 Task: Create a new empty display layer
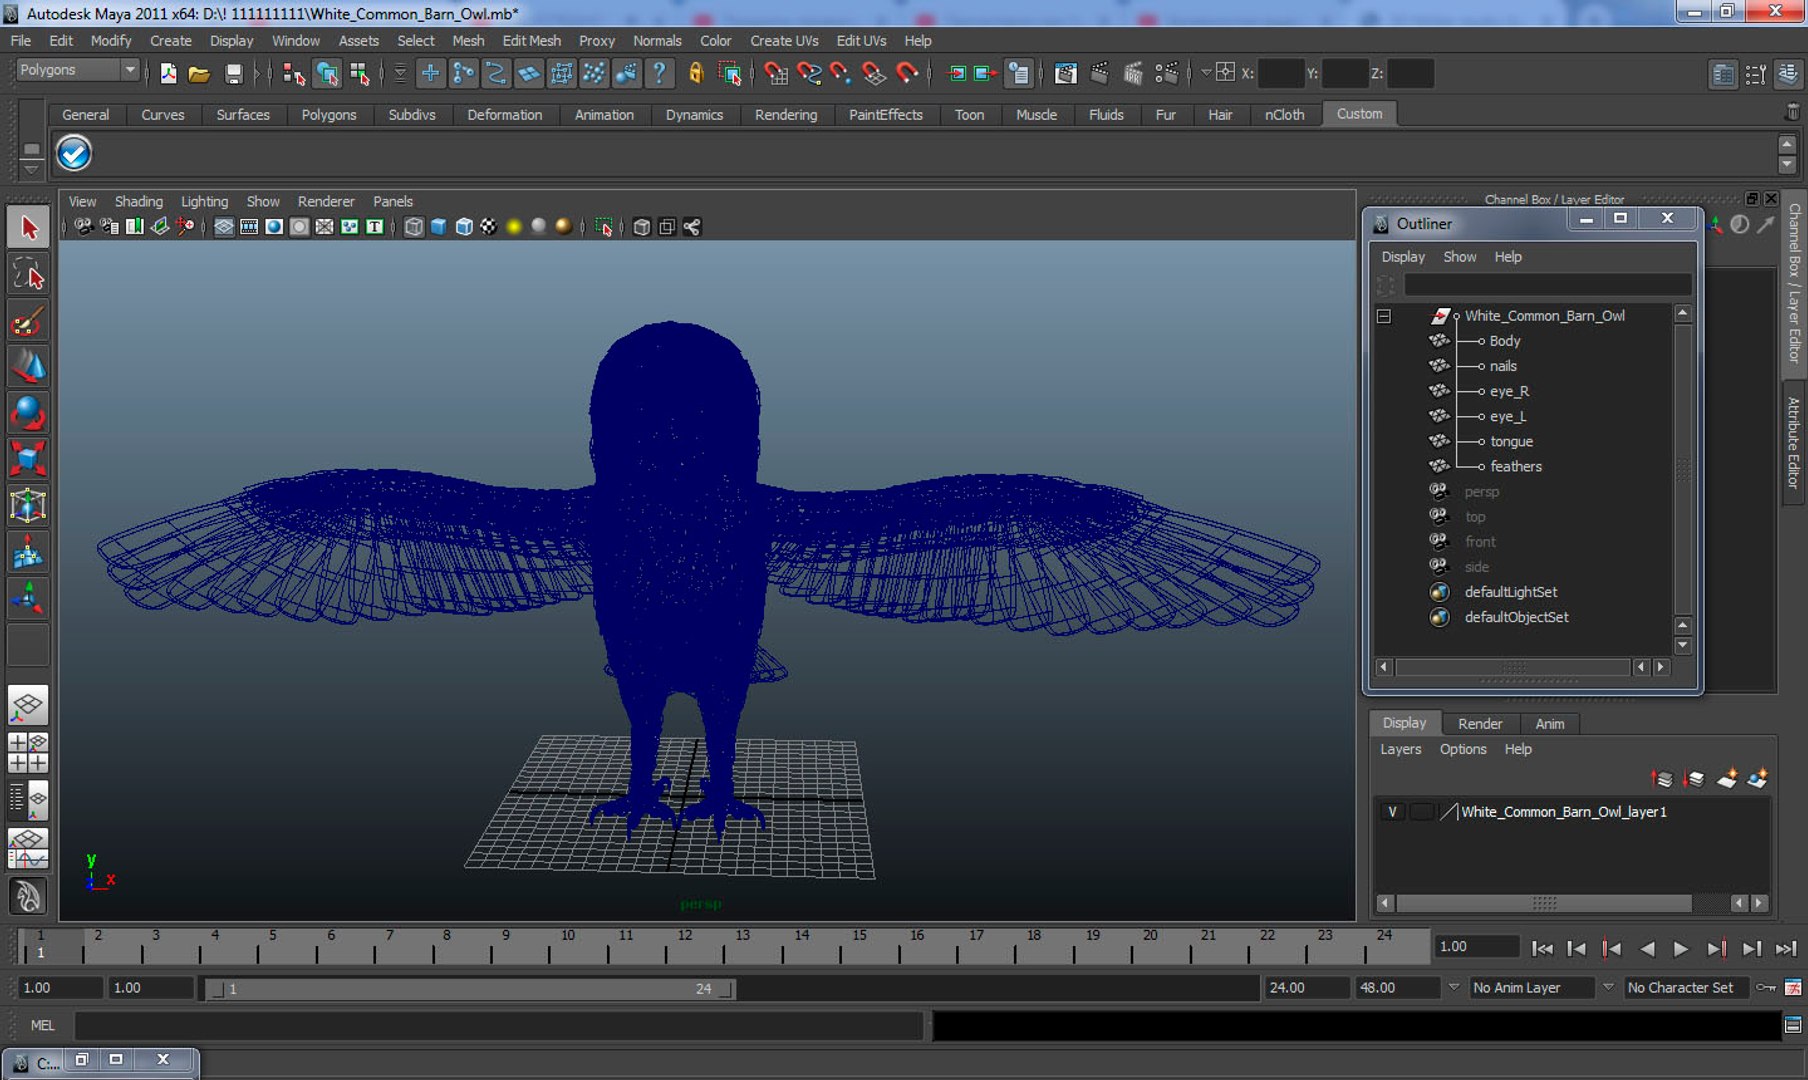click(1727, 779)
